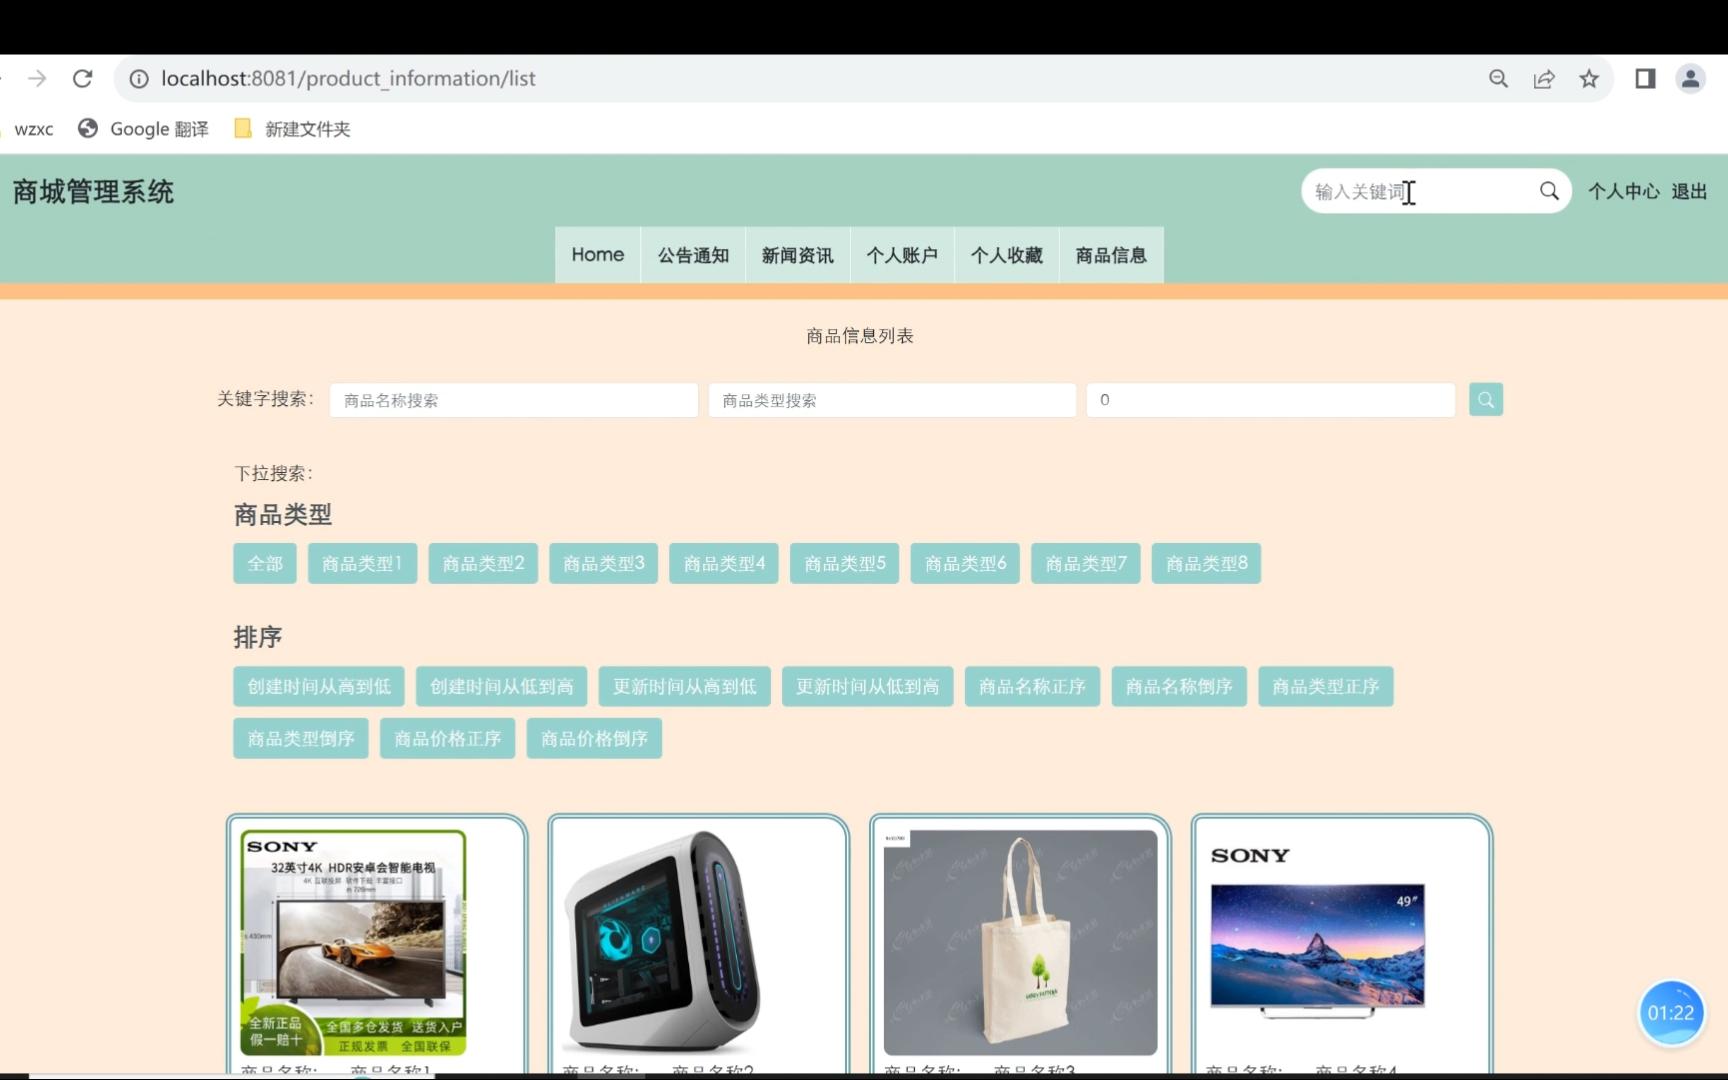1728x1080 pixels.
Task: Click the 退出 logout link
Action: coord(1689,191)
